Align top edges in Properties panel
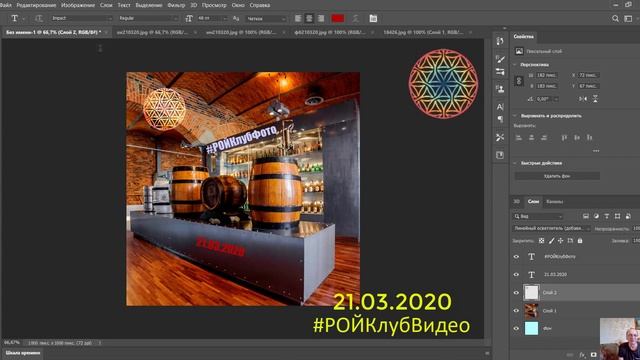The height and width of the screenshot is (360, 640). pyautogui.click(x=564, y=138)
